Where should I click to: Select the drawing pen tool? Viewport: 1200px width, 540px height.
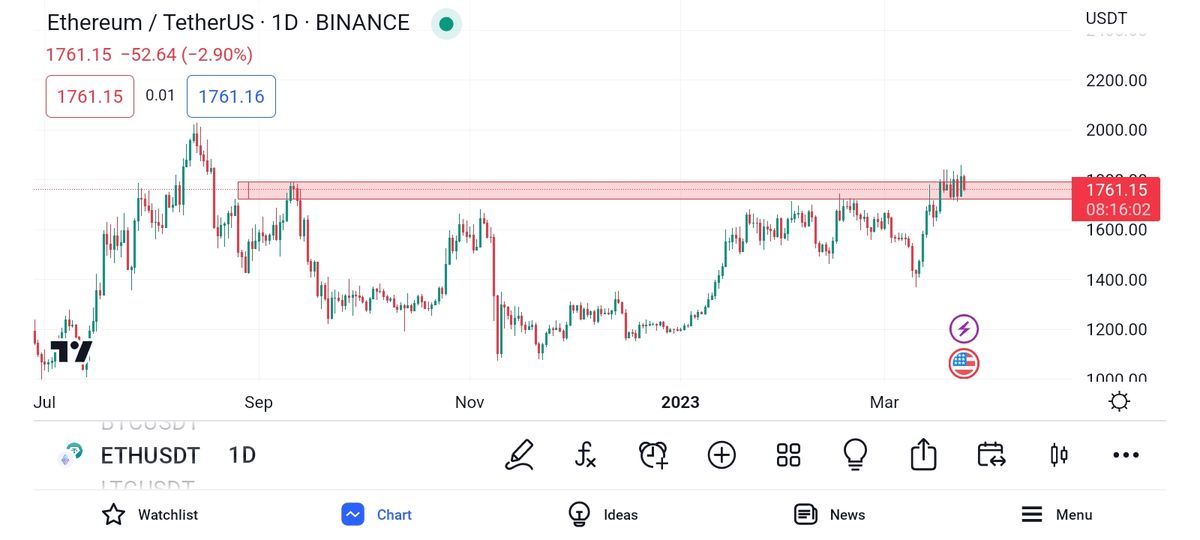click(519, 455)
